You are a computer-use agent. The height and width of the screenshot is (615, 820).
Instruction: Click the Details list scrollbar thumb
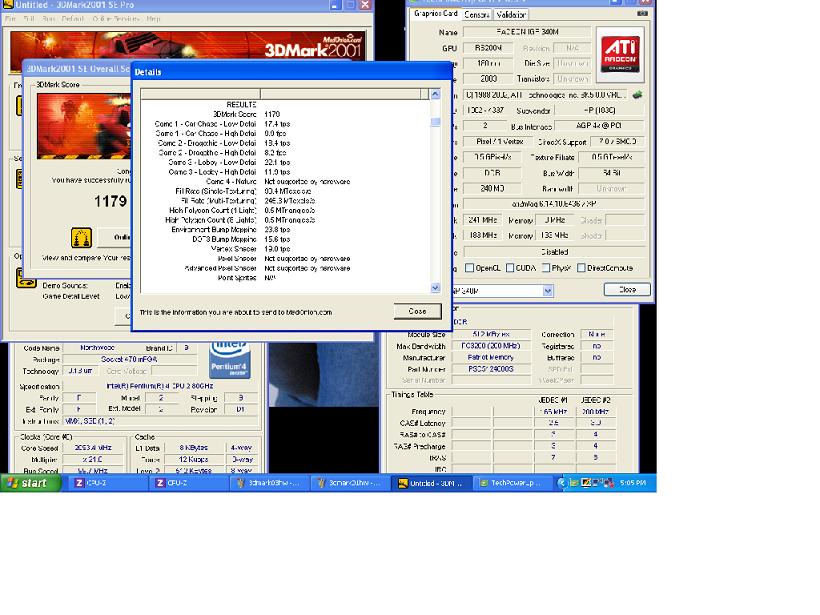[435, 122]
